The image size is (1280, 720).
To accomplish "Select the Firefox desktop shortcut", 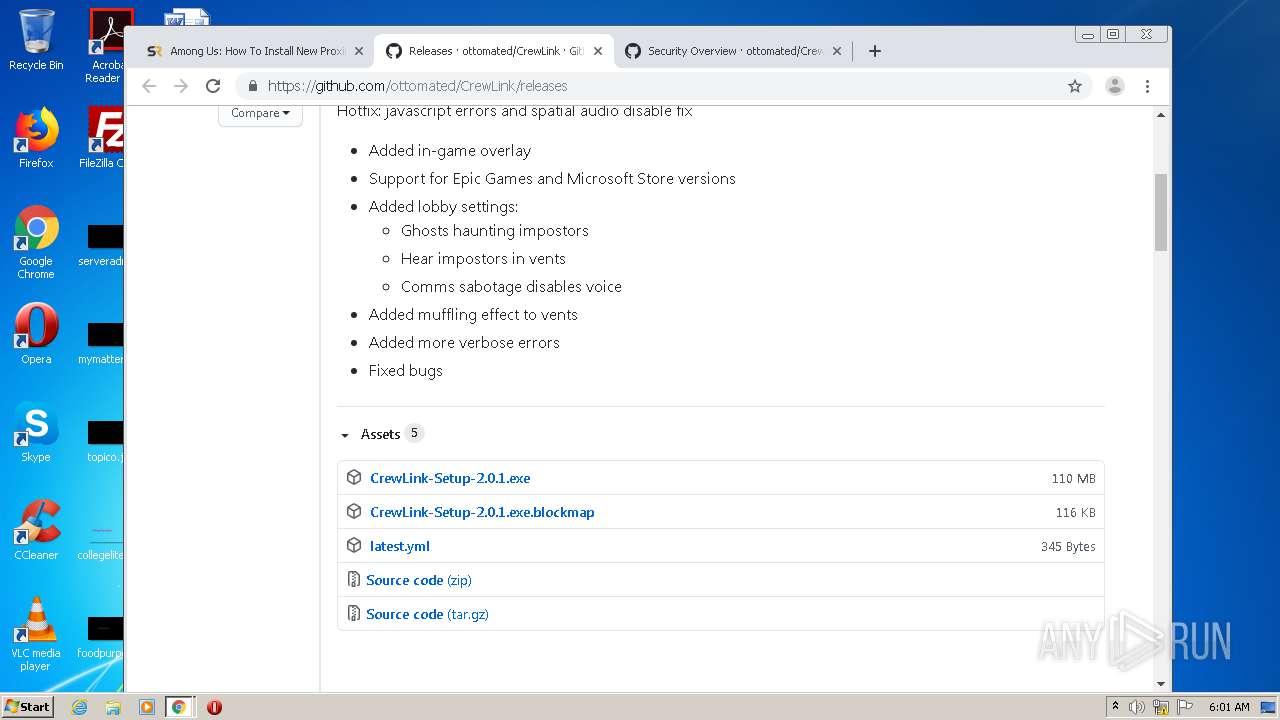I will point(36,138).
